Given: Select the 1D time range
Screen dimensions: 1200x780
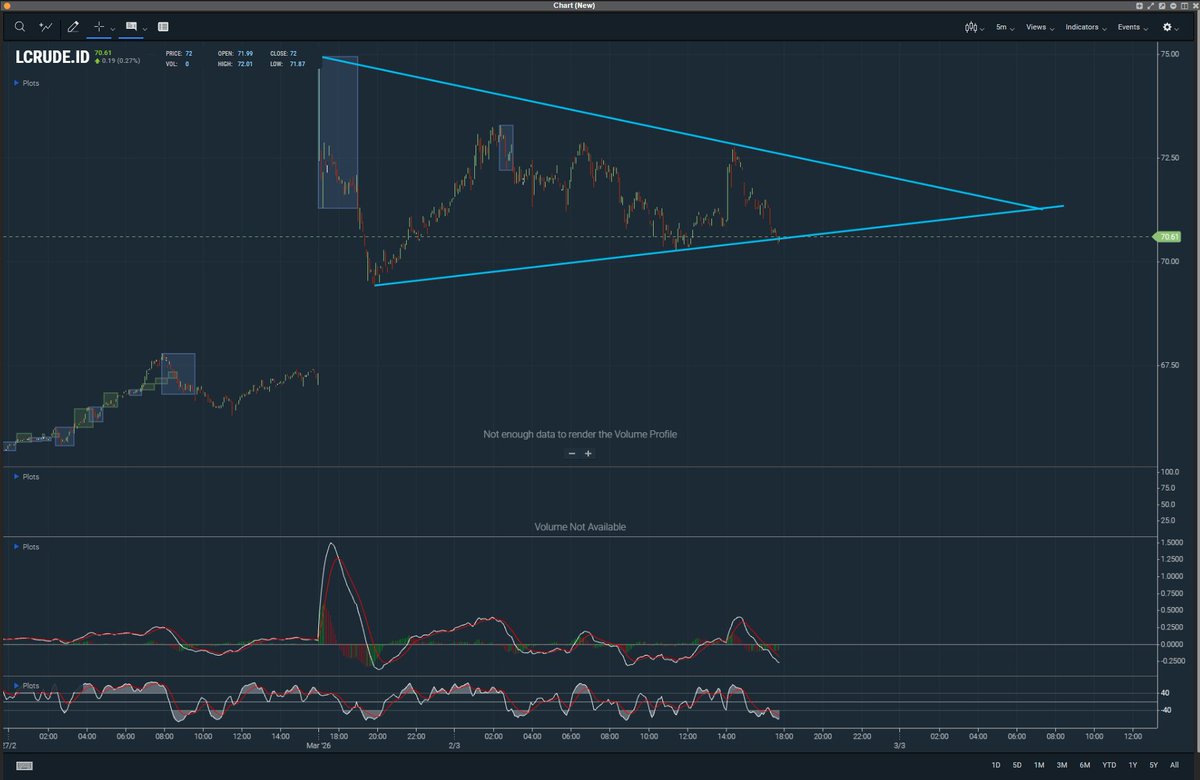Looking at the screenshot, I should pos(996,765).
